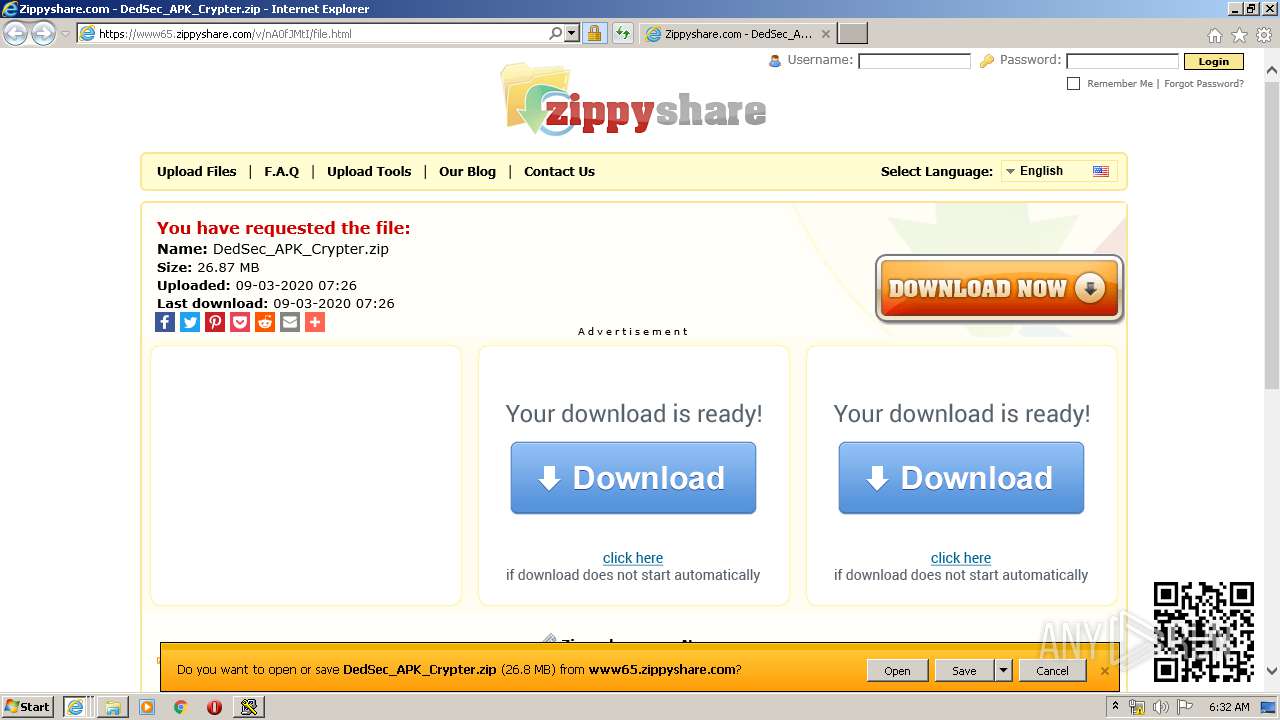Click Save in the download bar

click(964, 670)
